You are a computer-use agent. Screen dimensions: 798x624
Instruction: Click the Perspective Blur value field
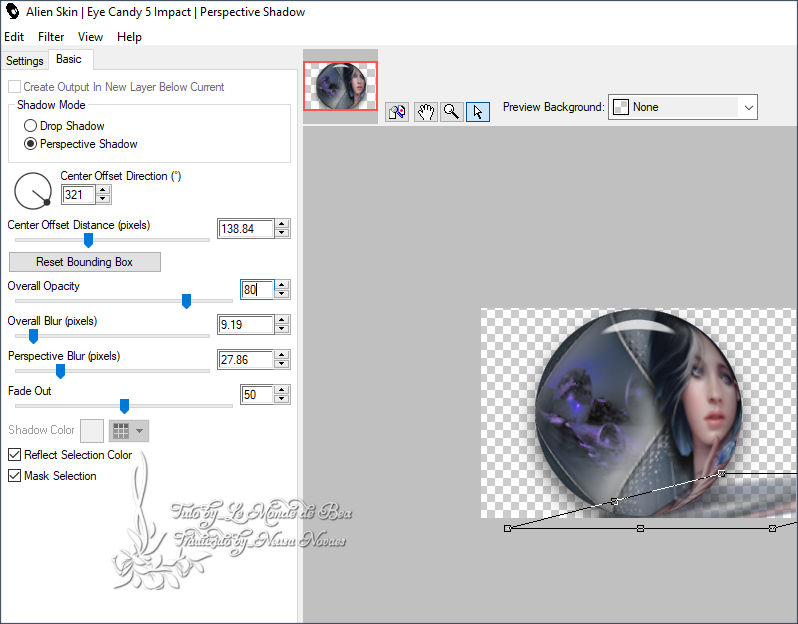[x=246, y=359]
